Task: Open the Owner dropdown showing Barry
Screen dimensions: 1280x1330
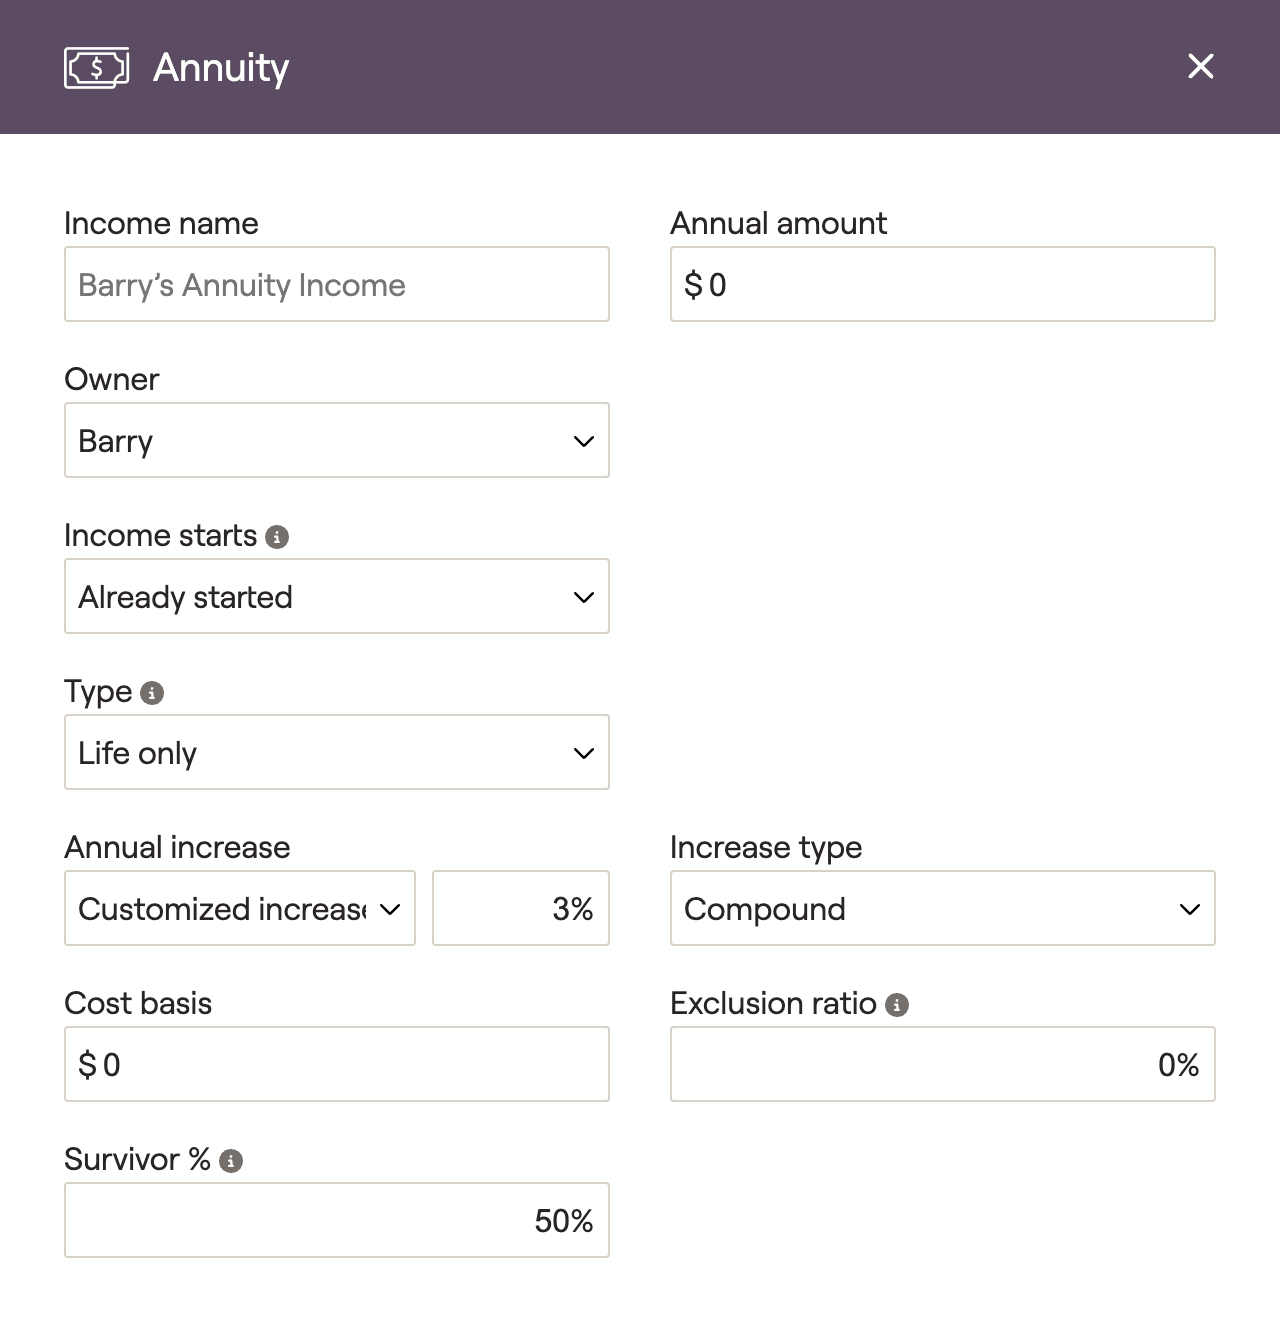Action: point(337,440)
